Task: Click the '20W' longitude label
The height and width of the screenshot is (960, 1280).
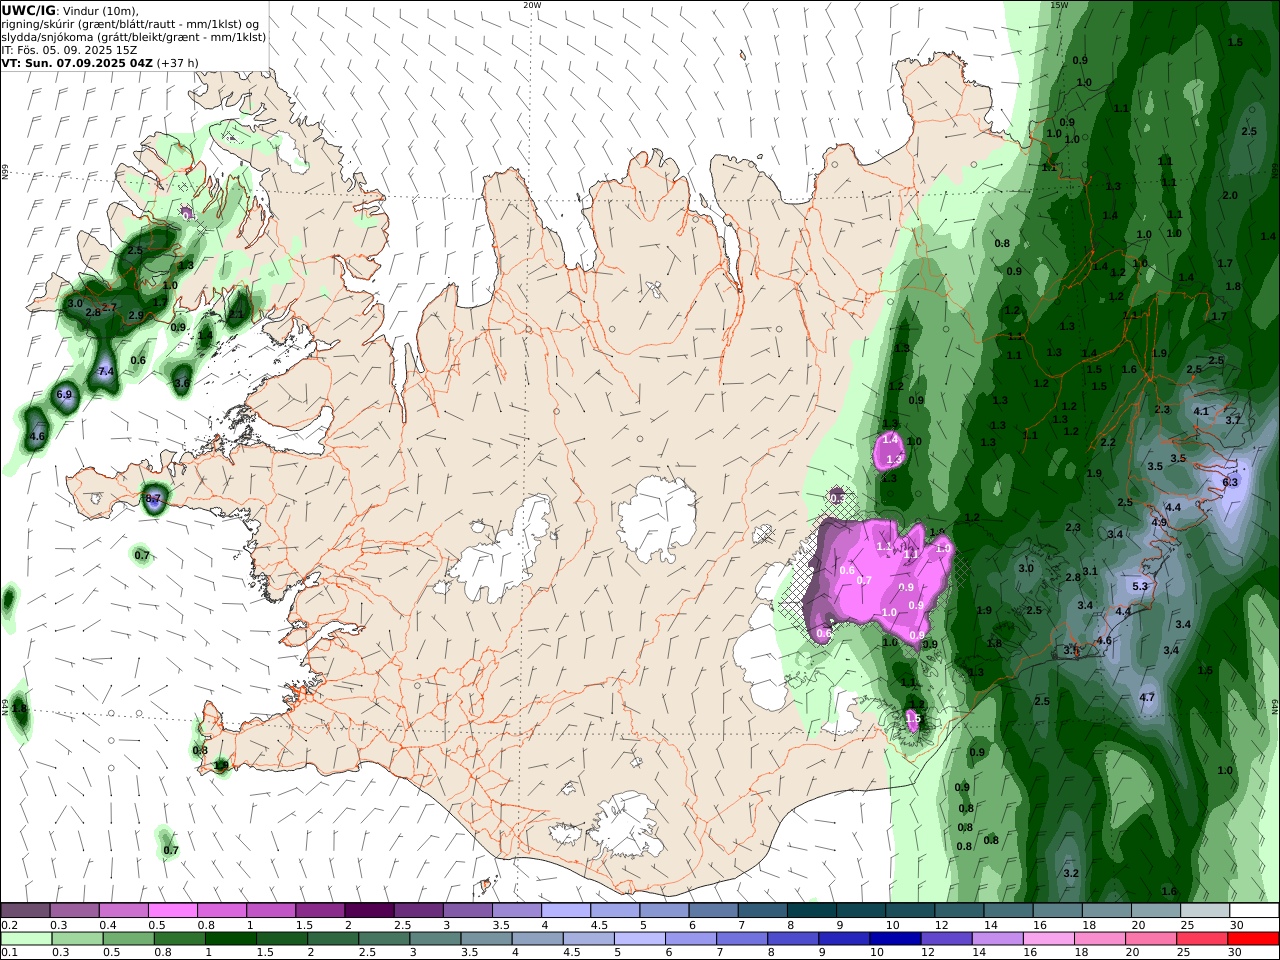Action: [532, 5]
